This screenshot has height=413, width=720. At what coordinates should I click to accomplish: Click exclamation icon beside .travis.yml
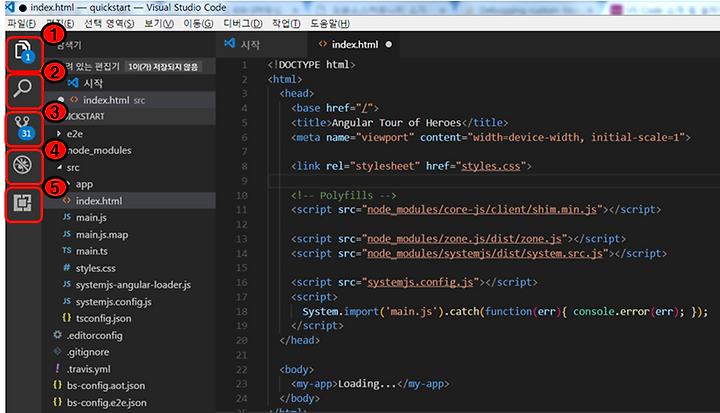[57, 368]
